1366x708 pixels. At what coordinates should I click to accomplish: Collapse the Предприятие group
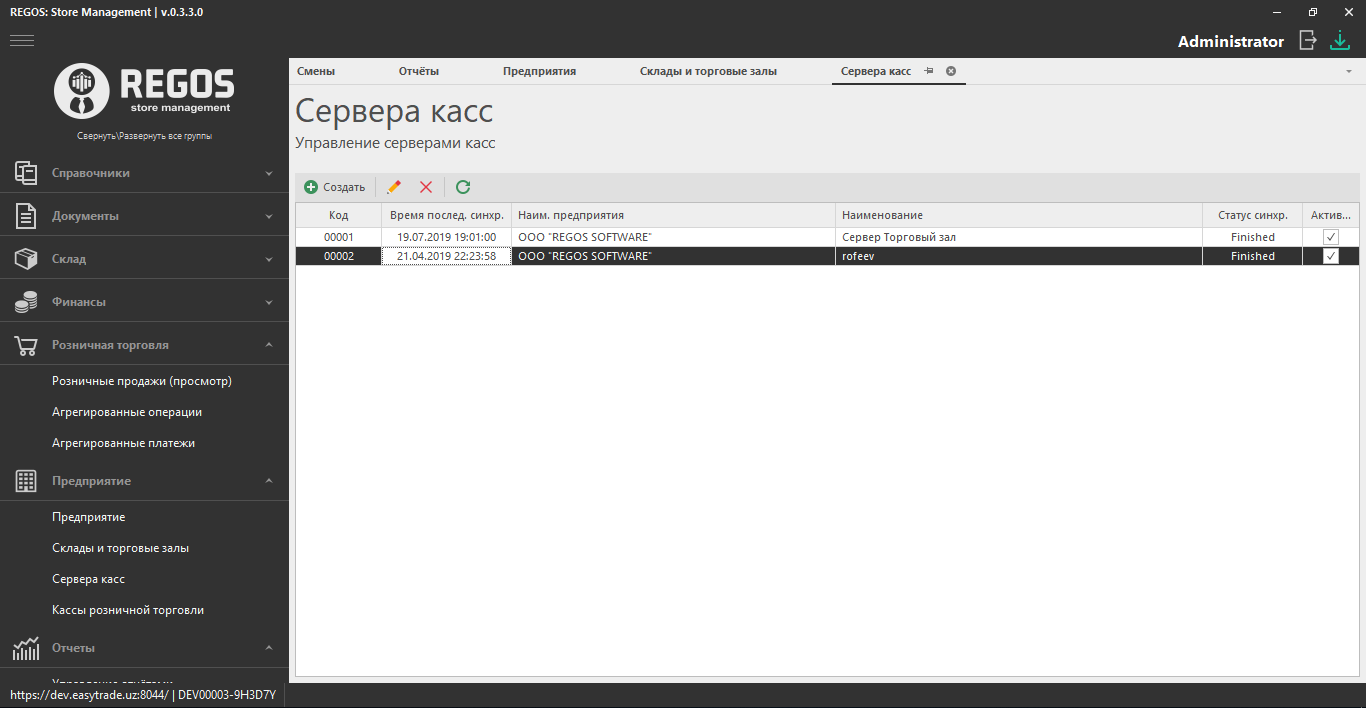[269, 481]
